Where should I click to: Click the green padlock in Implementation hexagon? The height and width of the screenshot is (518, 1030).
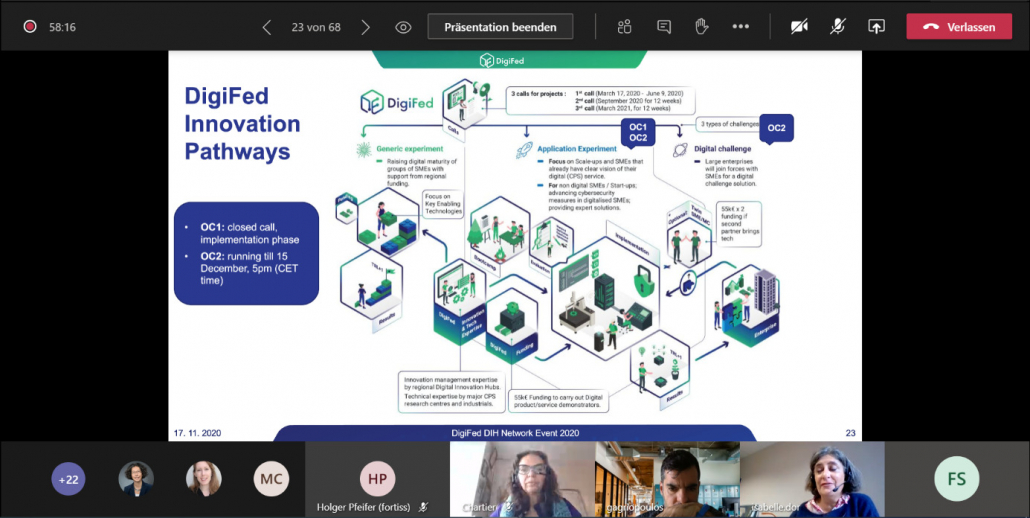click(642, 281)
